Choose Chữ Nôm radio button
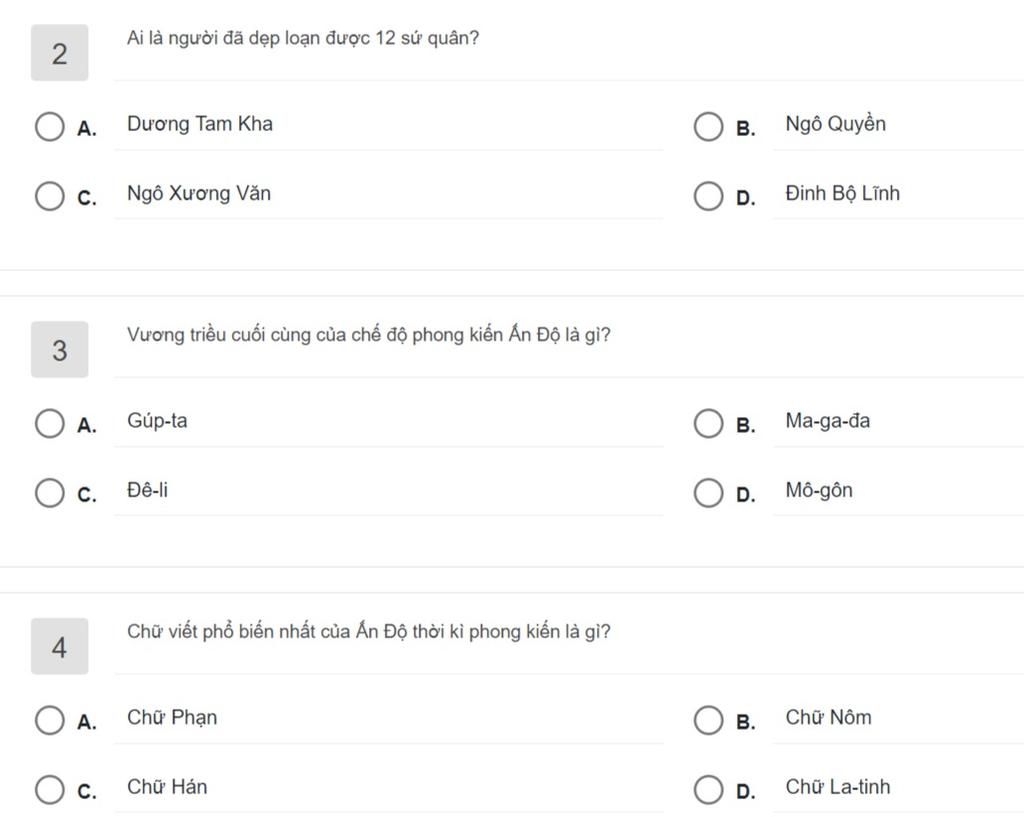1024x817 pixels. click(x=709, y=720)
